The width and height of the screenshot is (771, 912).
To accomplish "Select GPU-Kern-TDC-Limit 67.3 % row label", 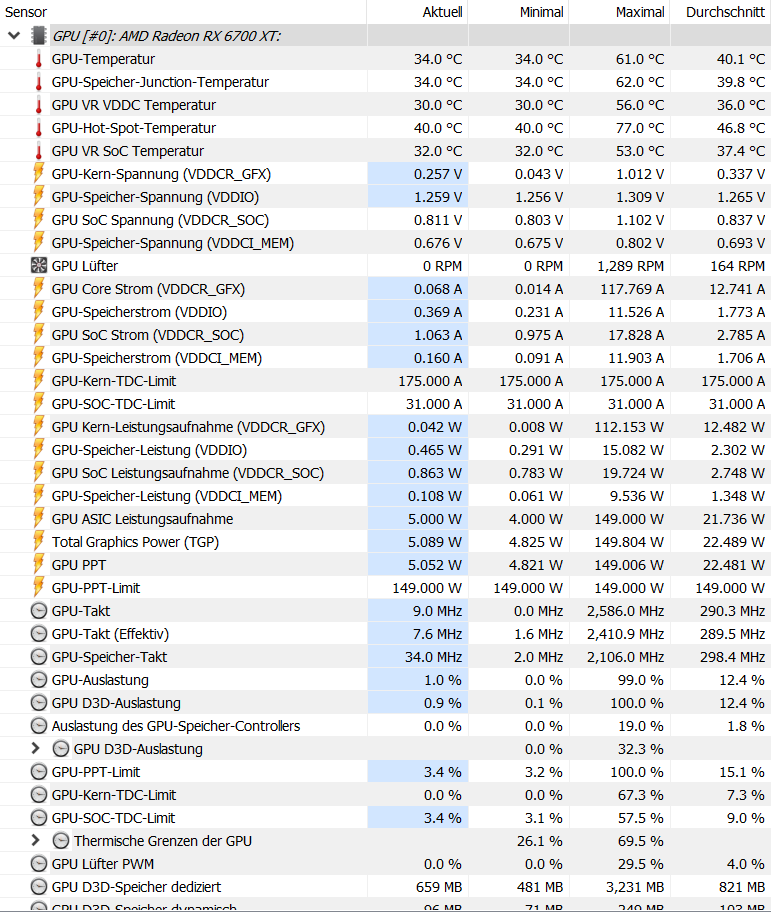I will (113, 795).
